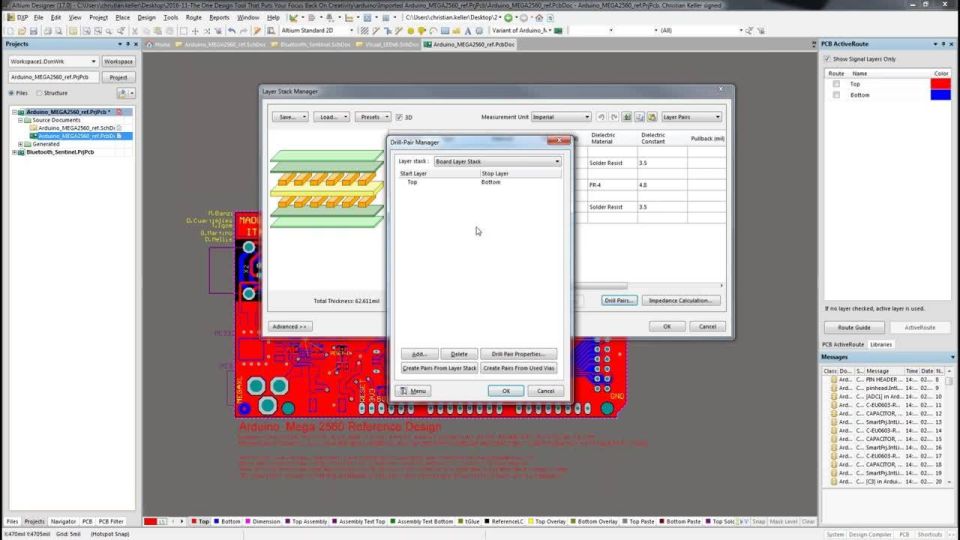Select the Files radio button in Projects panel
This screenshot has height=540, width=960.
pos(11,93)
